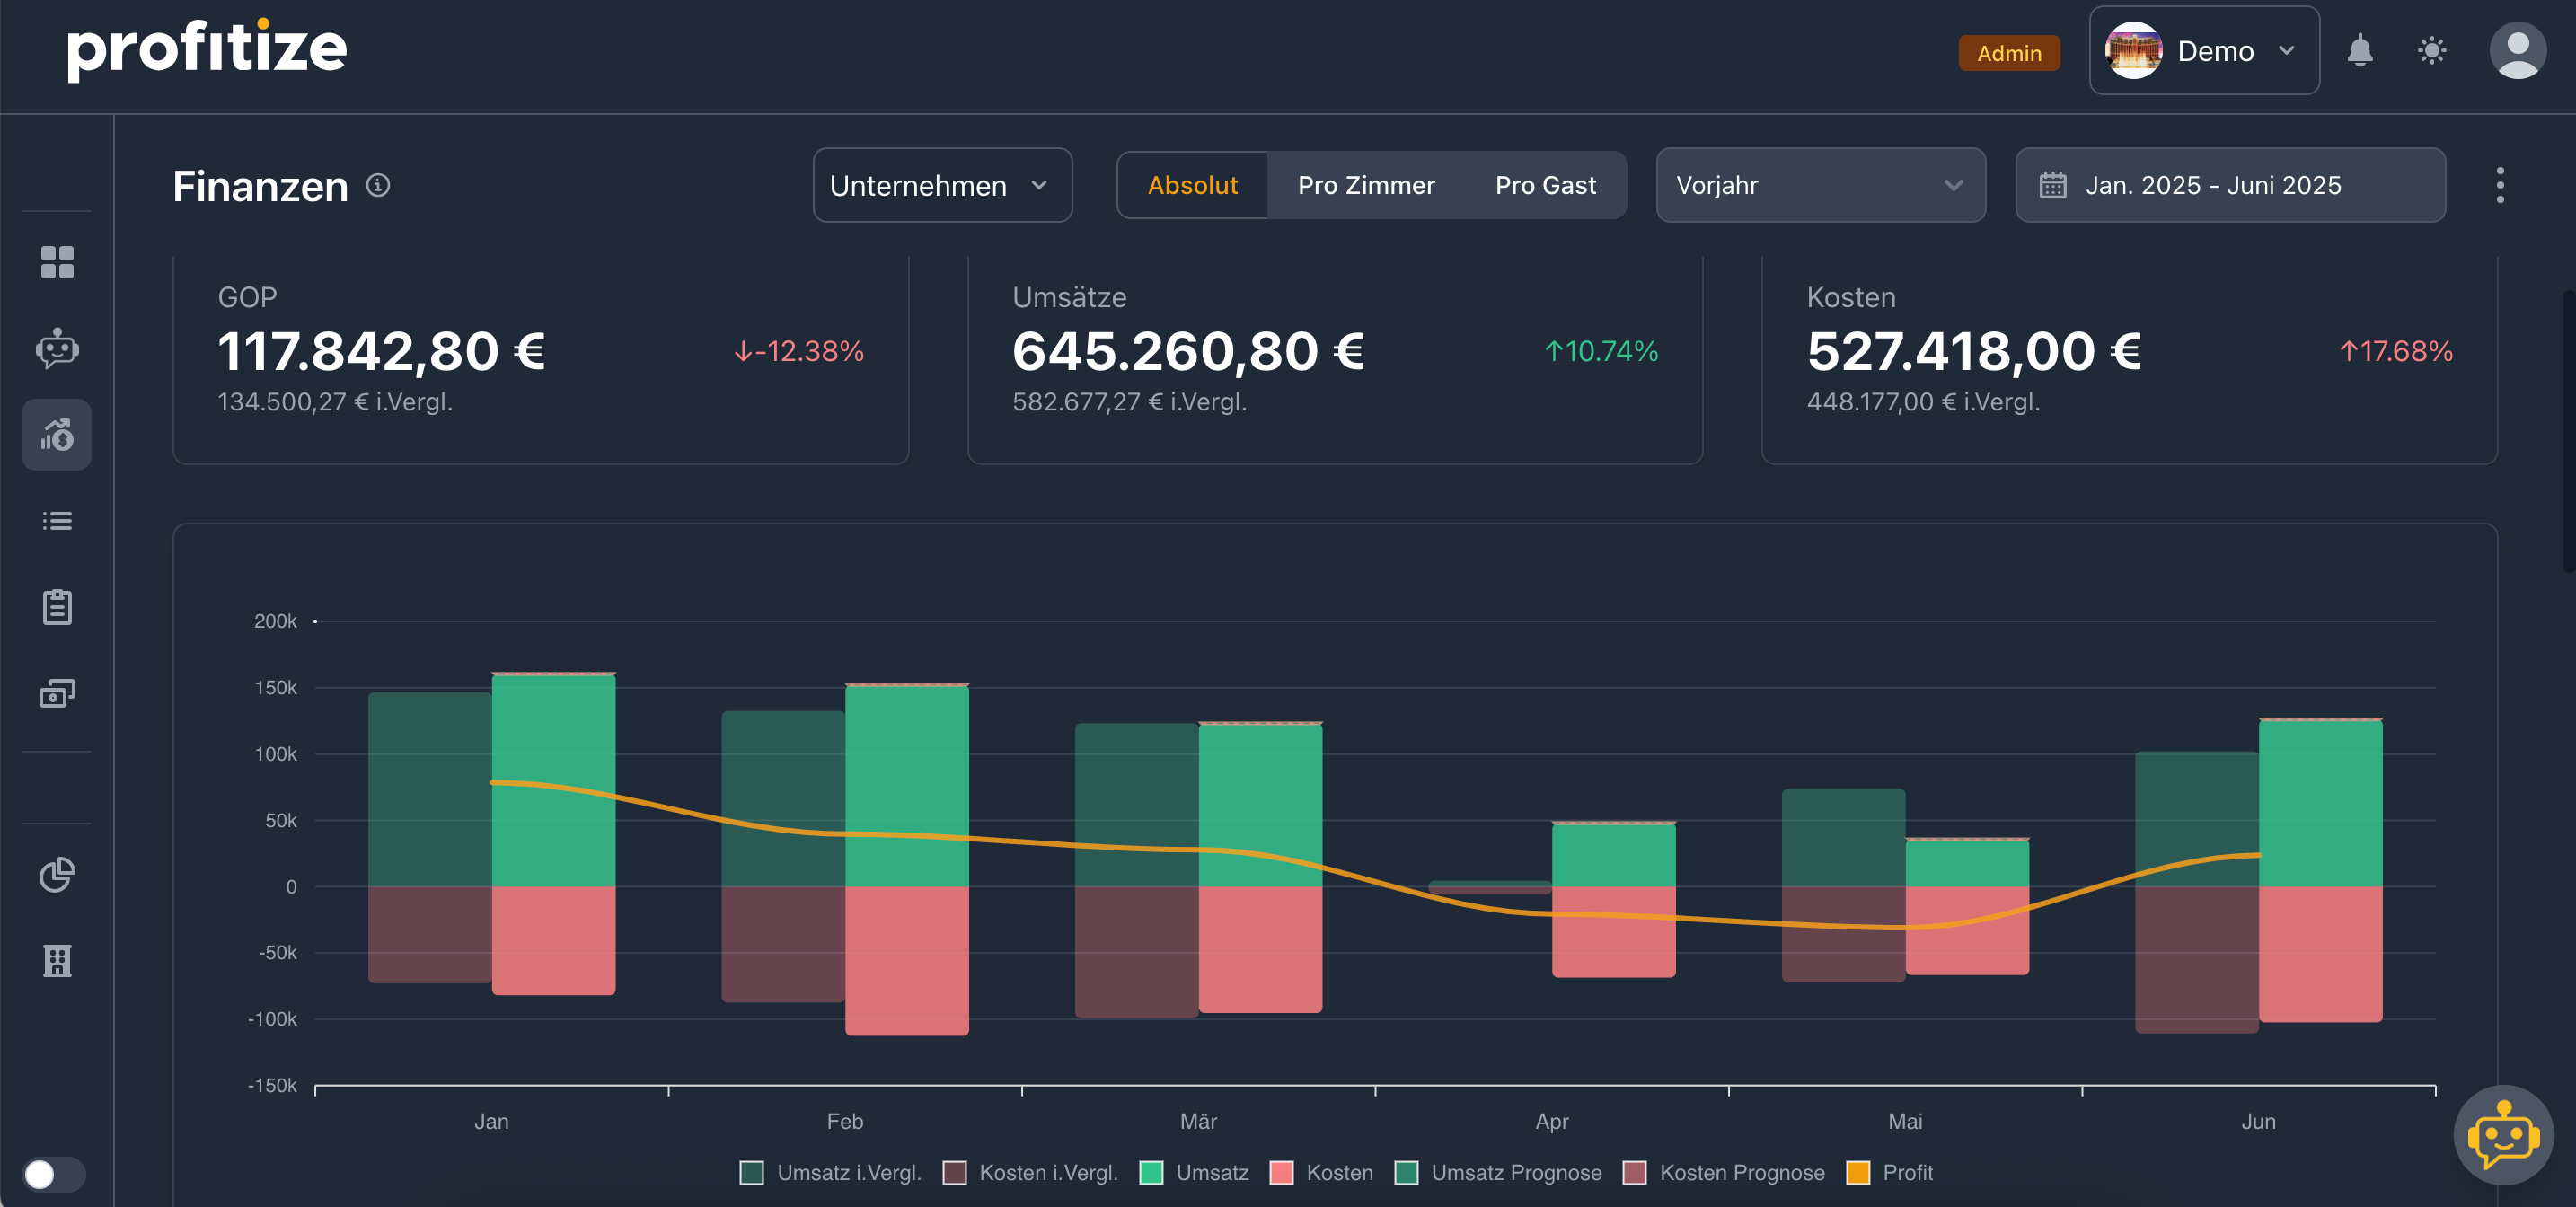Image resolution: width=2576 pixels, height=1207 pixels.
Task: Expand the Unternehmen dropdown
Action: 941,186
